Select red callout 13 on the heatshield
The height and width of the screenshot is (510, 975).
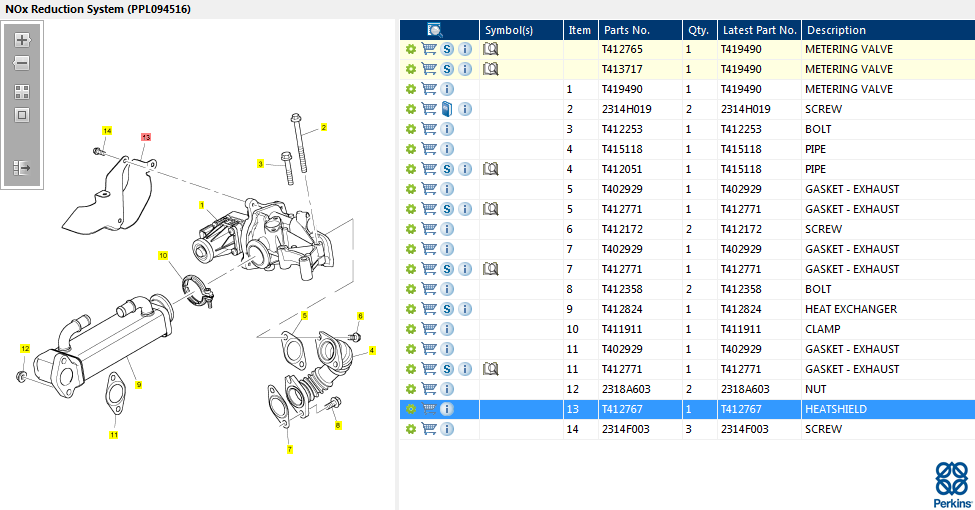pyautogui.click(x=146, y=137)
